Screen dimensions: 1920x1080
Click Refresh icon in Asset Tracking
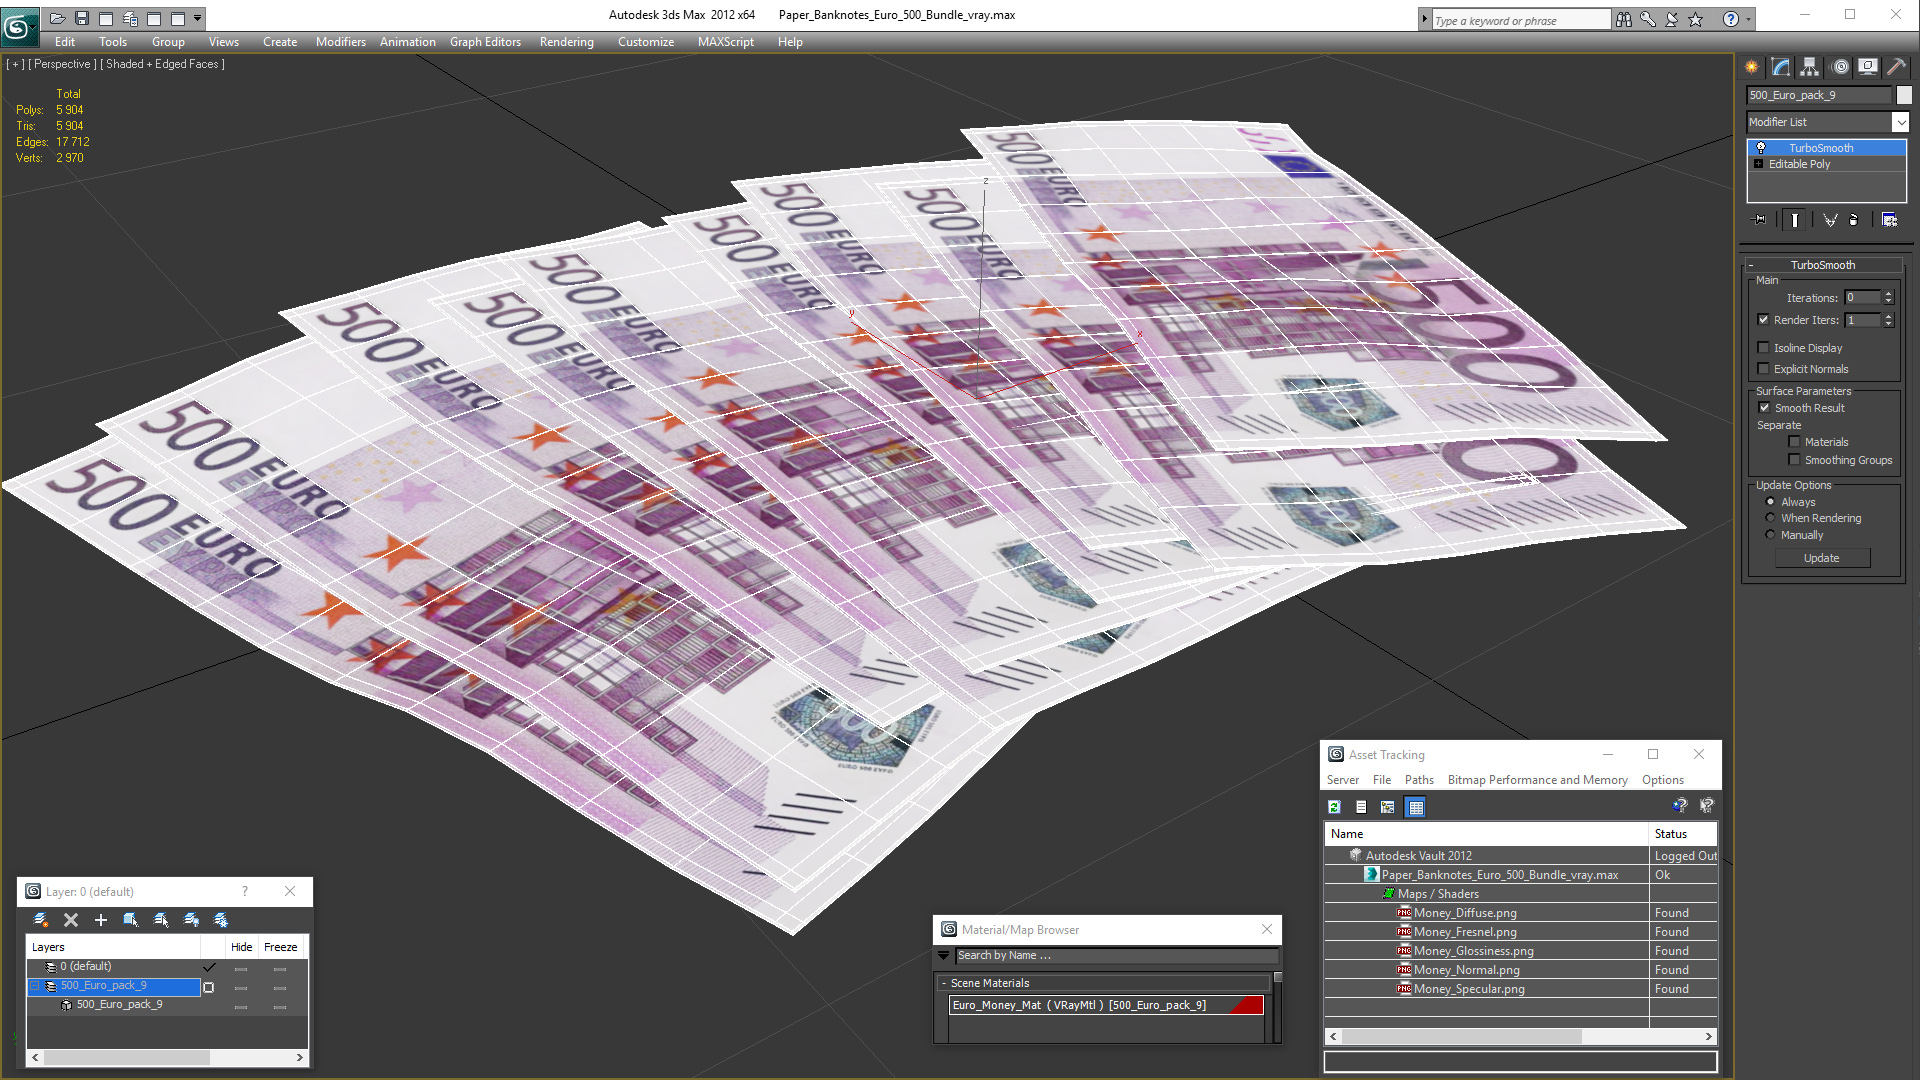pos(1334,807)
